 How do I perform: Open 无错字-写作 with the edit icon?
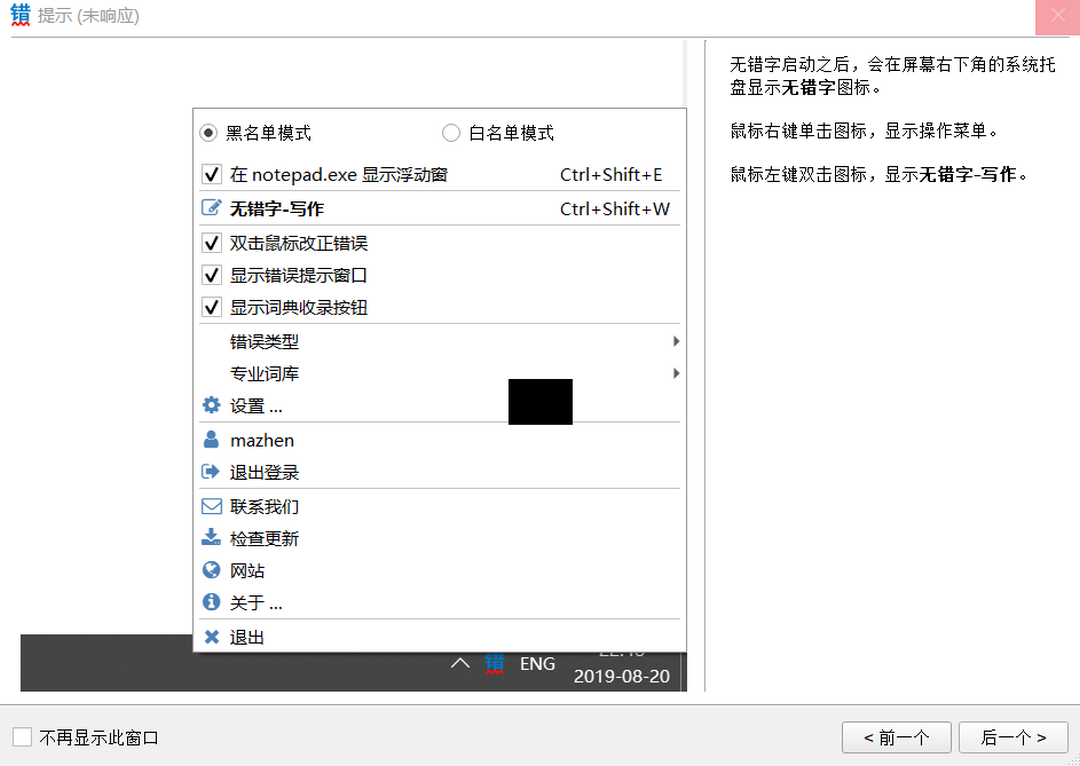(211, 208)
